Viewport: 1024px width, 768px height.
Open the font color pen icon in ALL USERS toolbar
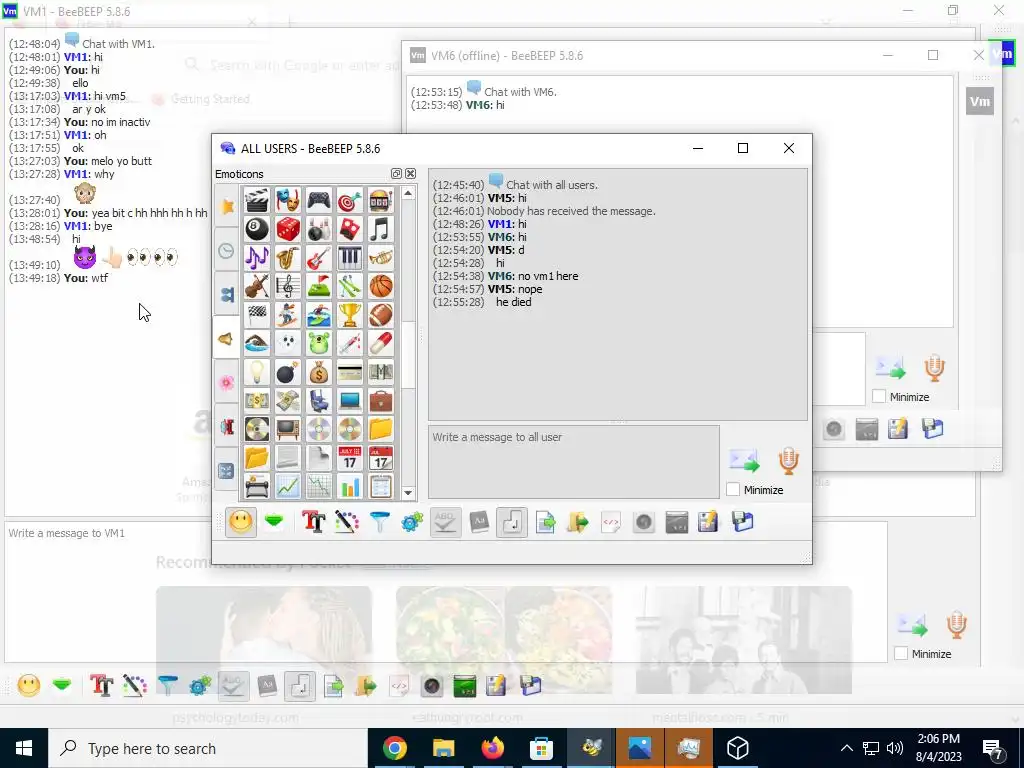click(347, 522)
